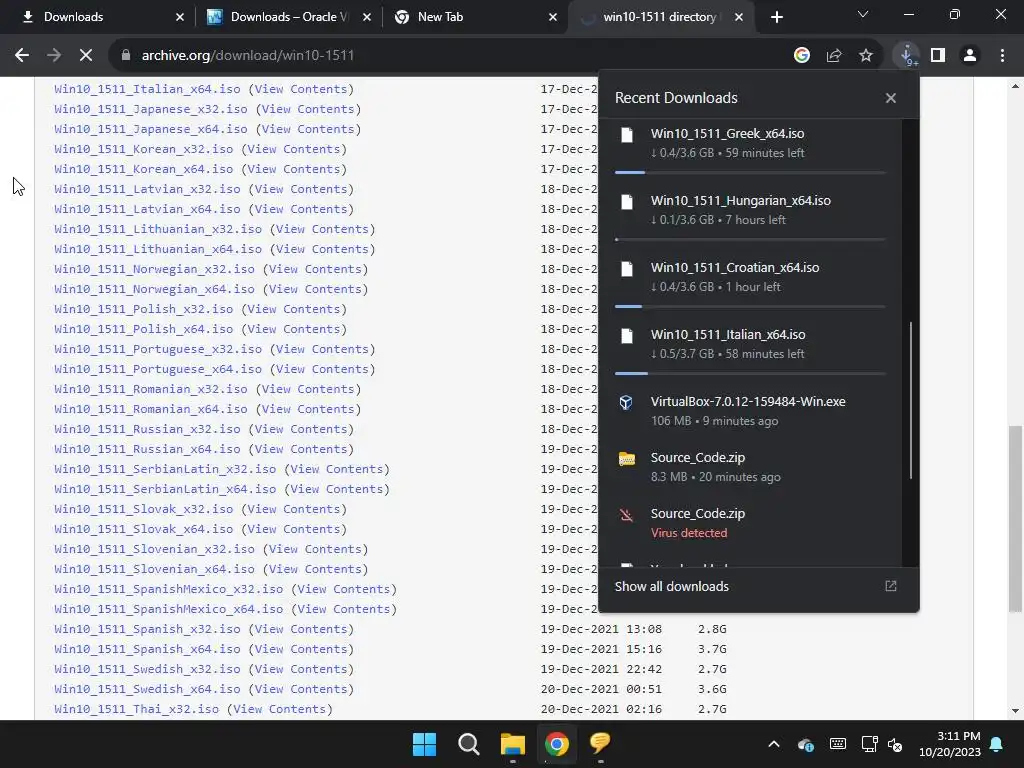The height and width of the screenshot is (768, 1024).
Task: Click the VirtualBox installer icon in downloads
Action: [x=626, y=402]
